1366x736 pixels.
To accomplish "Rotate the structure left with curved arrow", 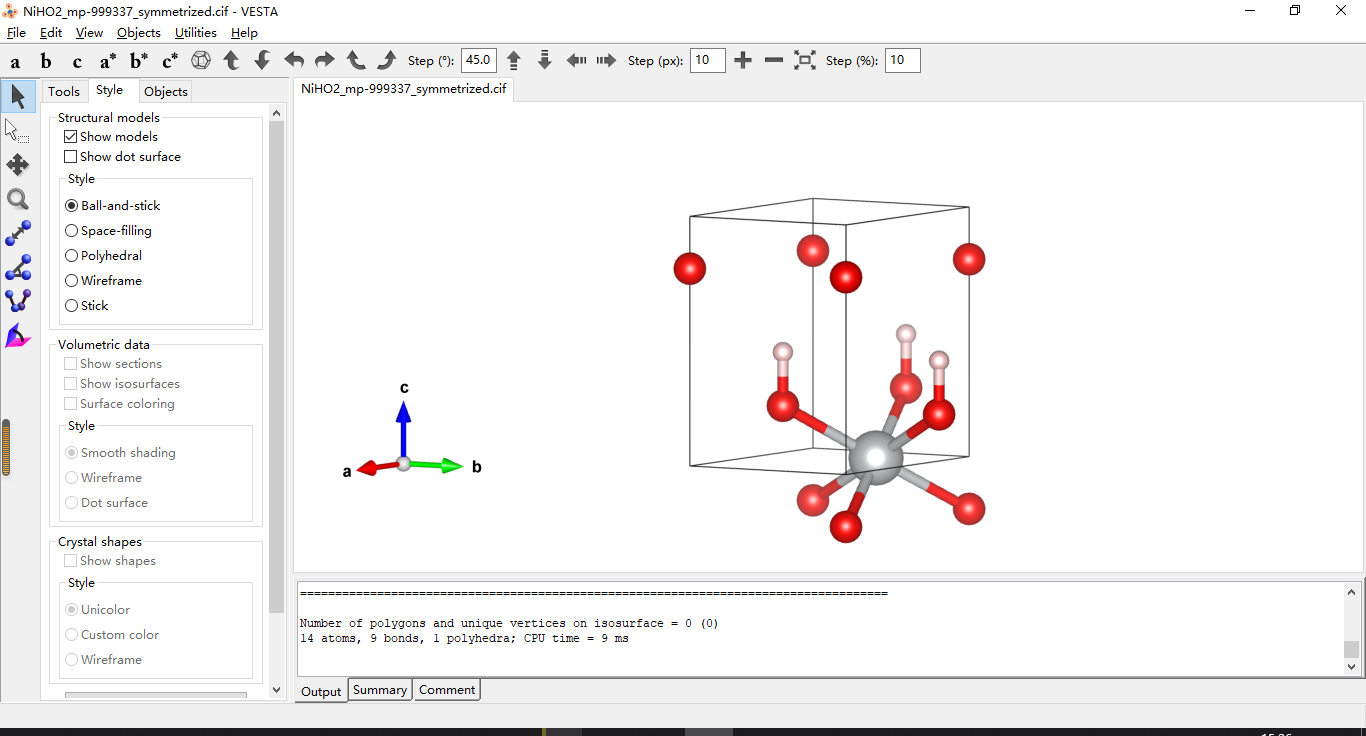I will [294, 61].
